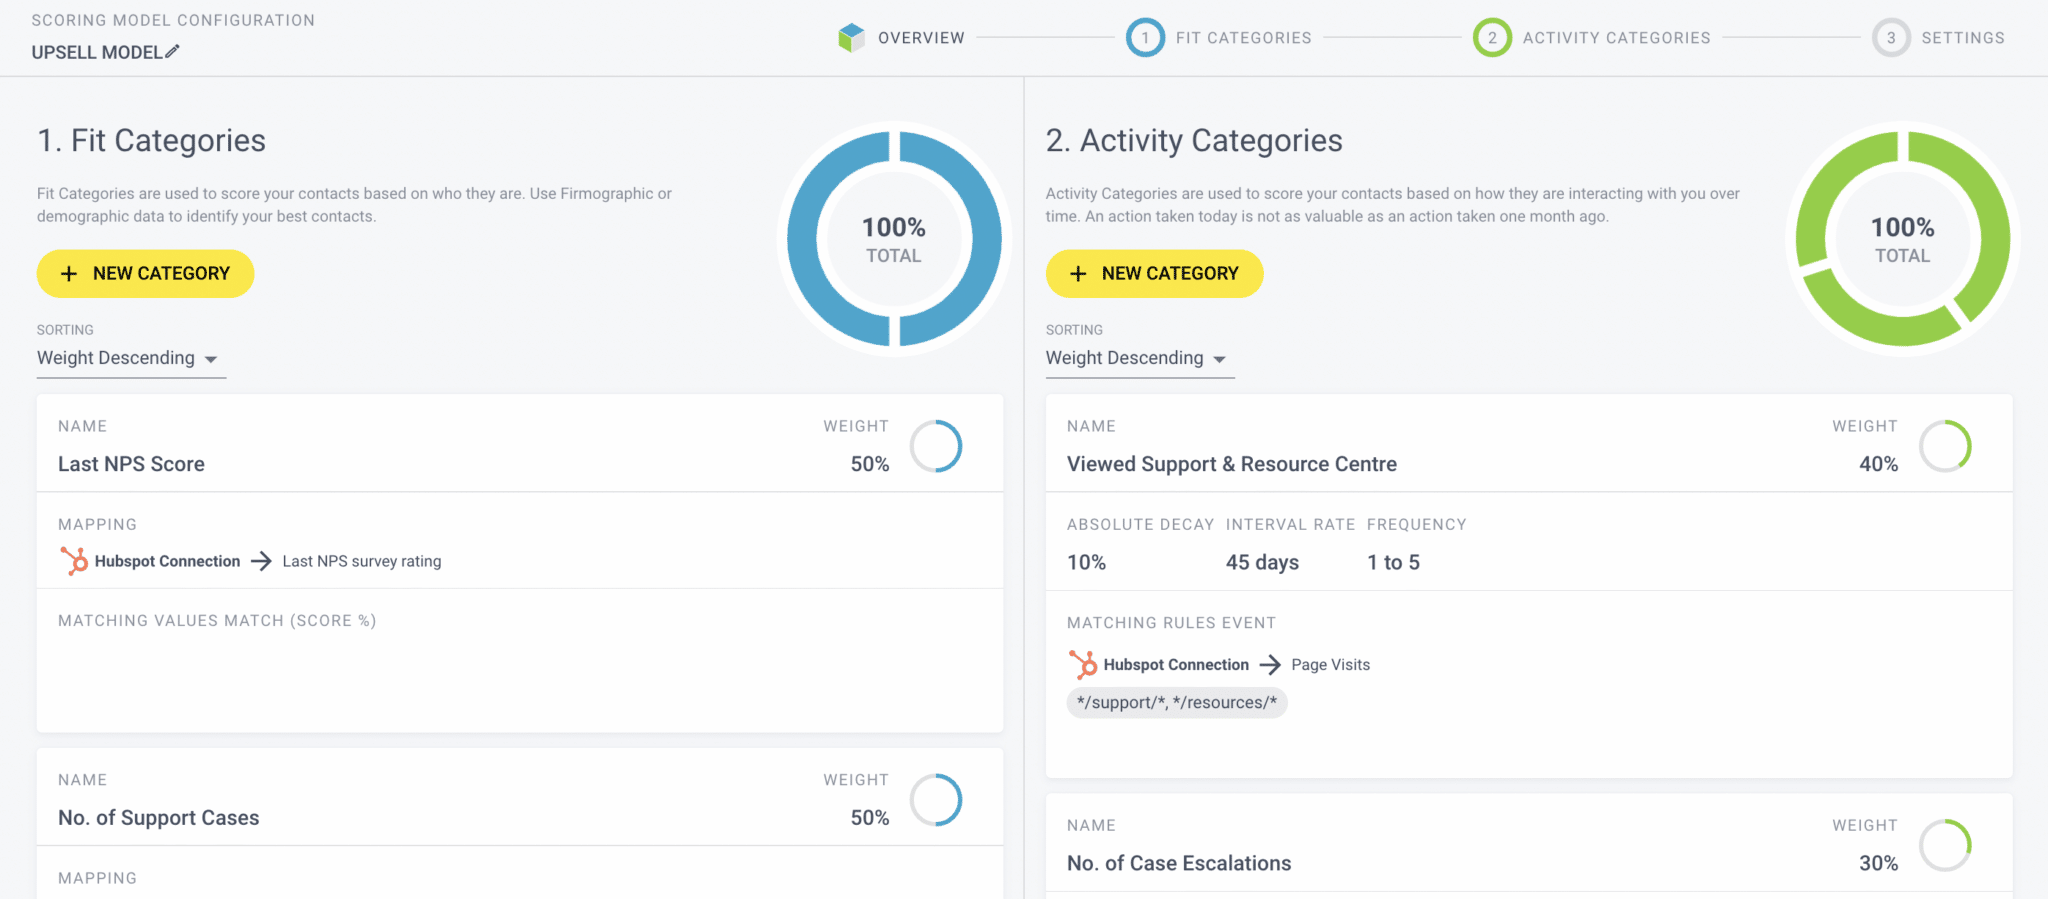This screenshot has width=2048, height=899.
Task: Go to the OVERVIEW tab
Action: pos(921,38)
